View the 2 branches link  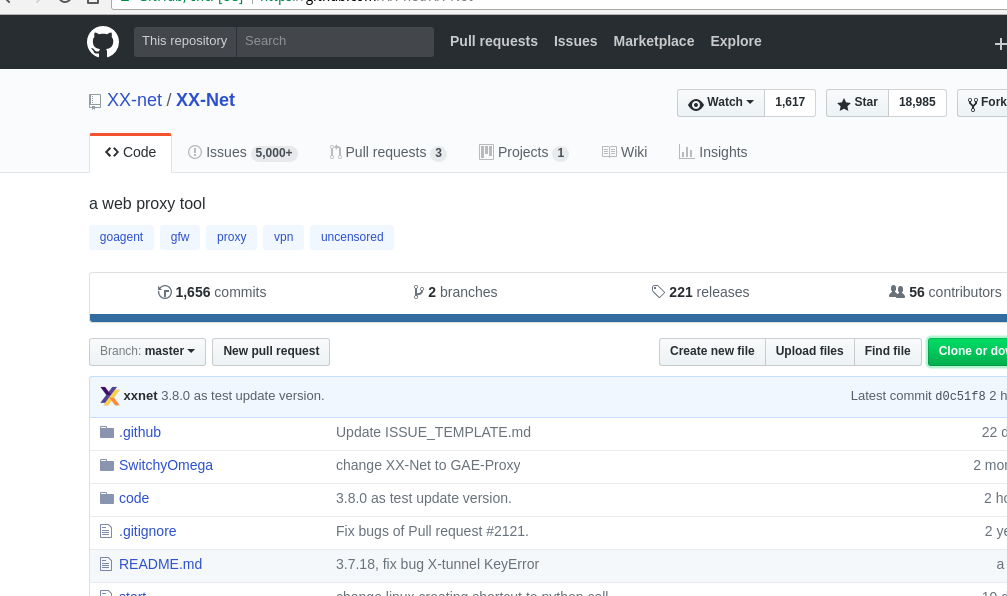pos(455,292)
